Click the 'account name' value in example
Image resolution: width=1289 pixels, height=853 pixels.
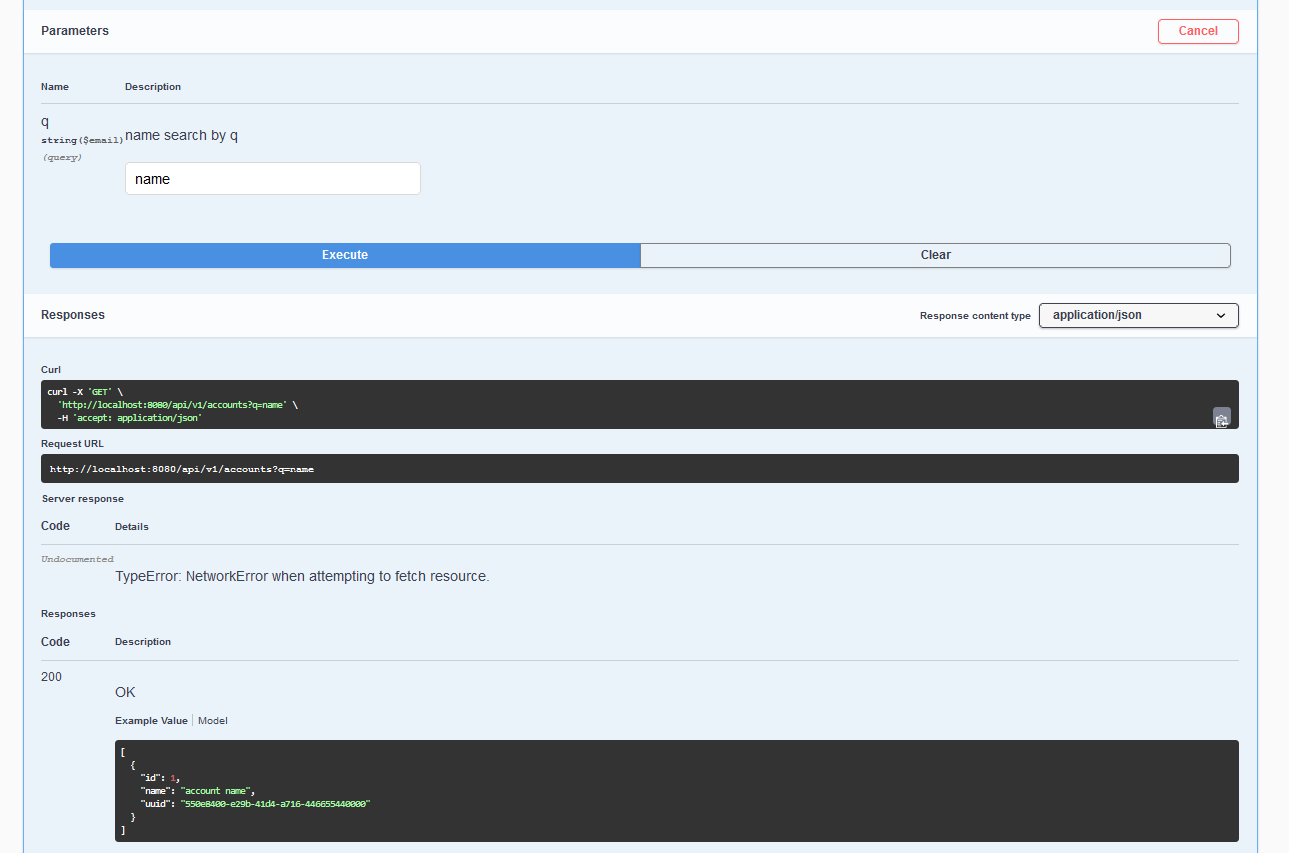click(x=217, y=791)
